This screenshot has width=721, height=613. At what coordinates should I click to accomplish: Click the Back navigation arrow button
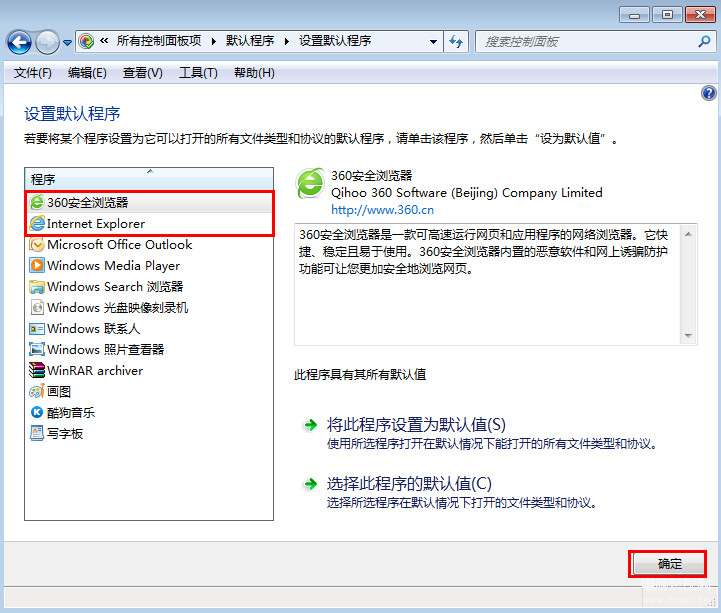click(x=19, y=42)
